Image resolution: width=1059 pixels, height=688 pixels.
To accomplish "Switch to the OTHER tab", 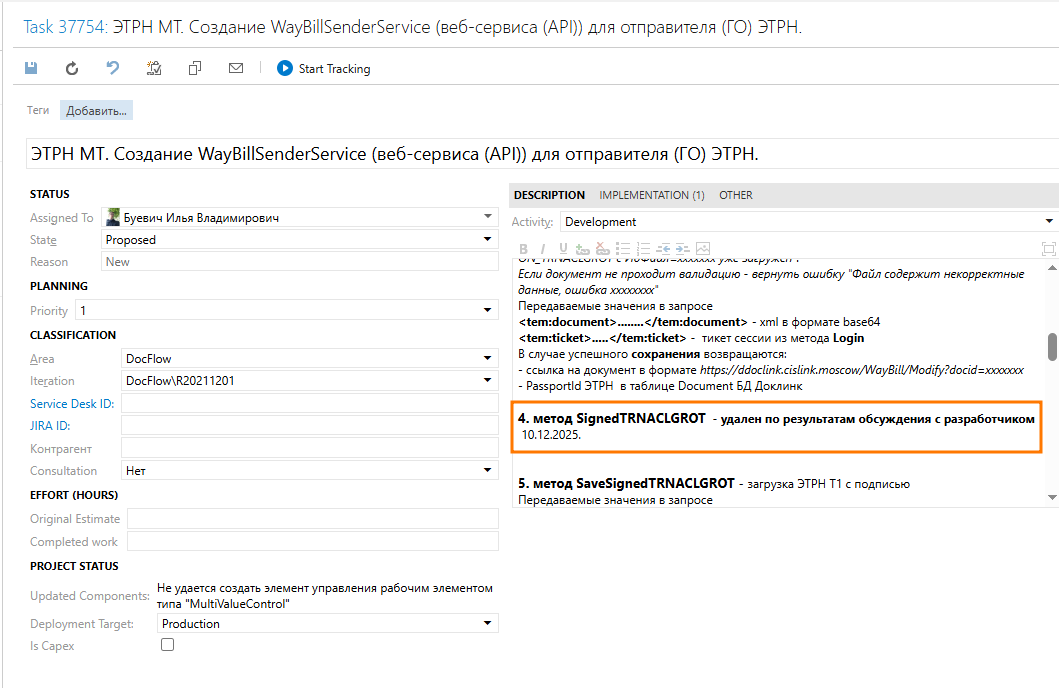I will pos(735,195).
